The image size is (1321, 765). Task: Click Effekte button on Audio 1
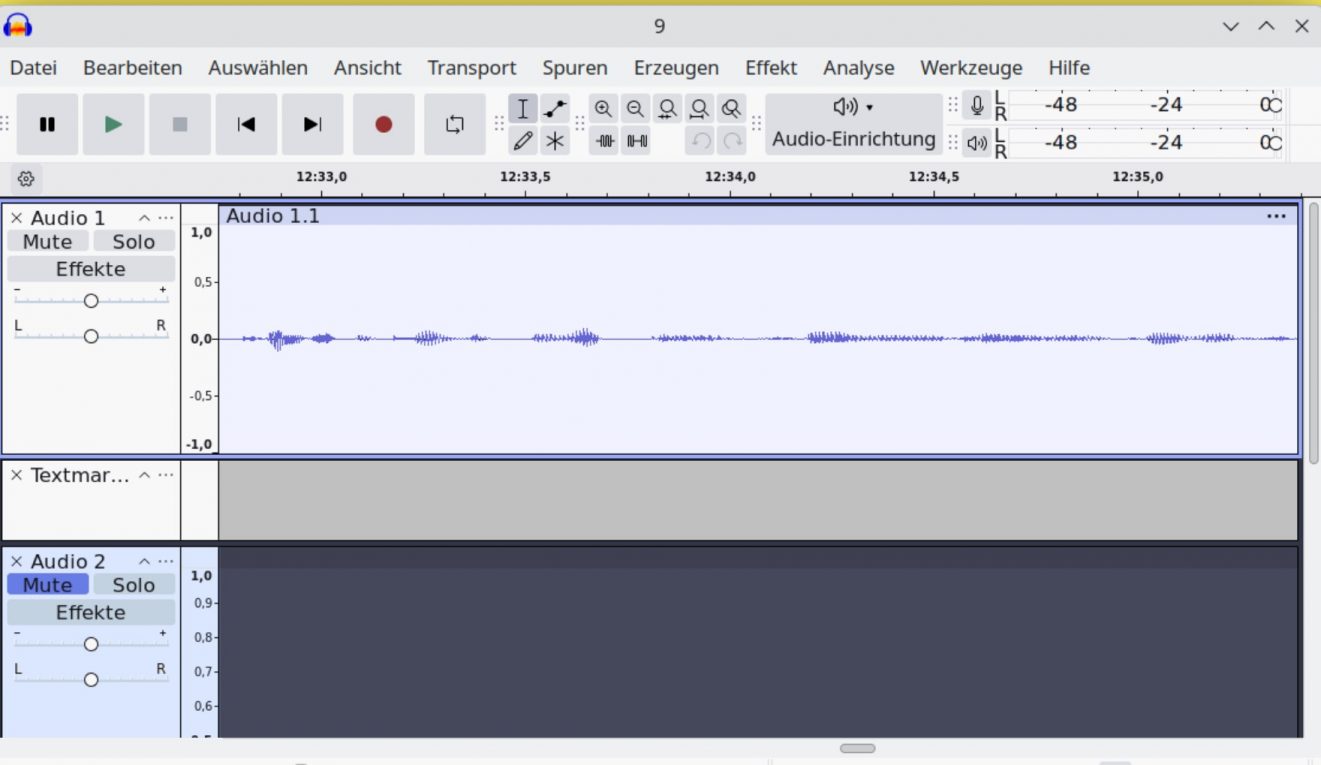click(90, 269)
